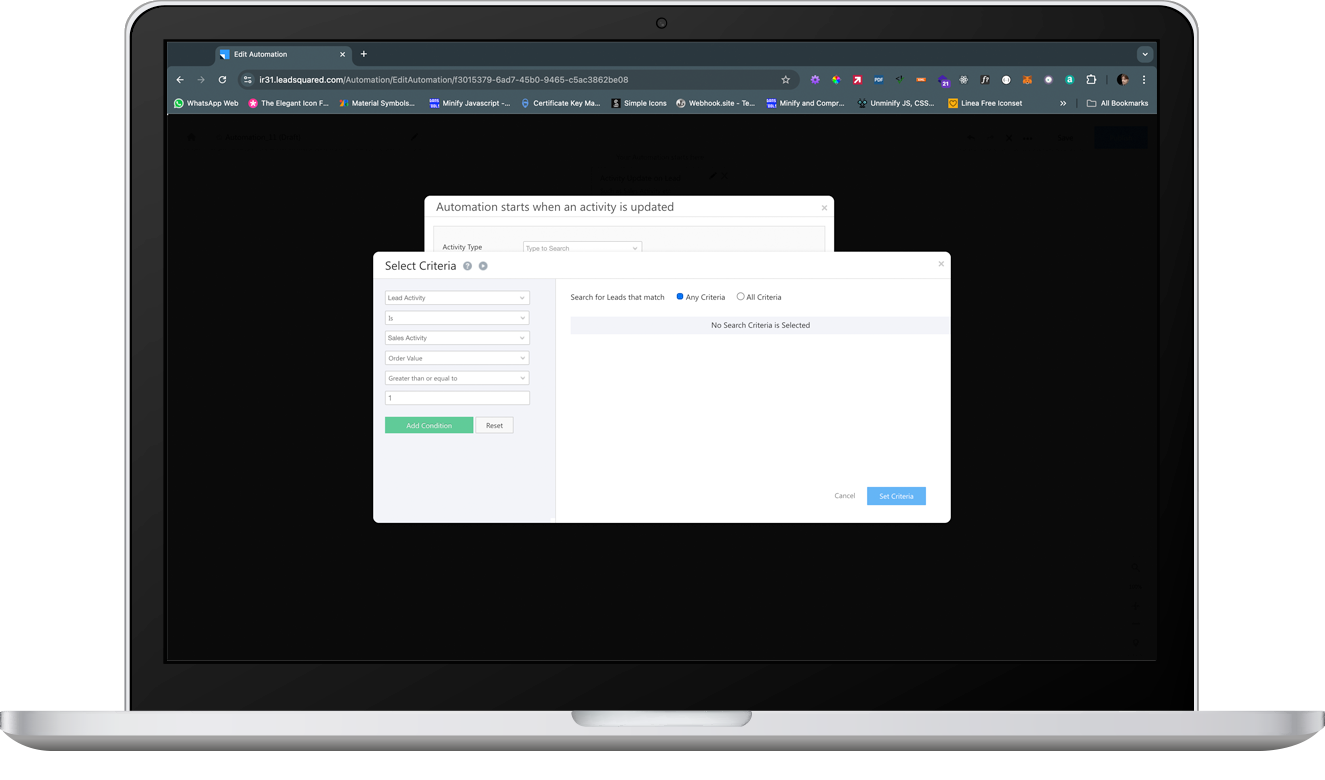The image size is (1325, 780).
Task: Click the browser back arrow
Action: pos(179,79)
